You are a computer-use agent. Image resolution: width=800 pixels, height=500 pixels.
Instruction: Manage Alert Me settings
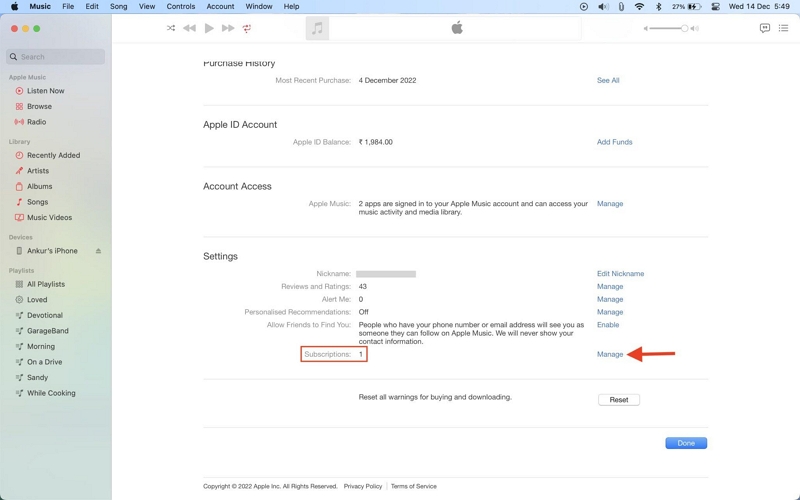tap(610, 299)
